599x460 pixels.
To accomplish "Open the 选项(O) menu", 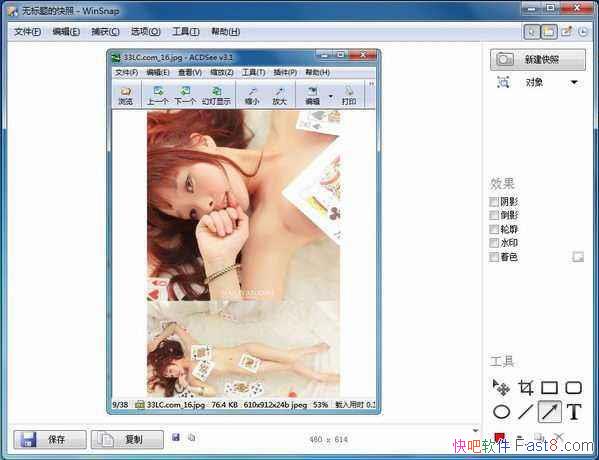I will (x=146, y=31).
